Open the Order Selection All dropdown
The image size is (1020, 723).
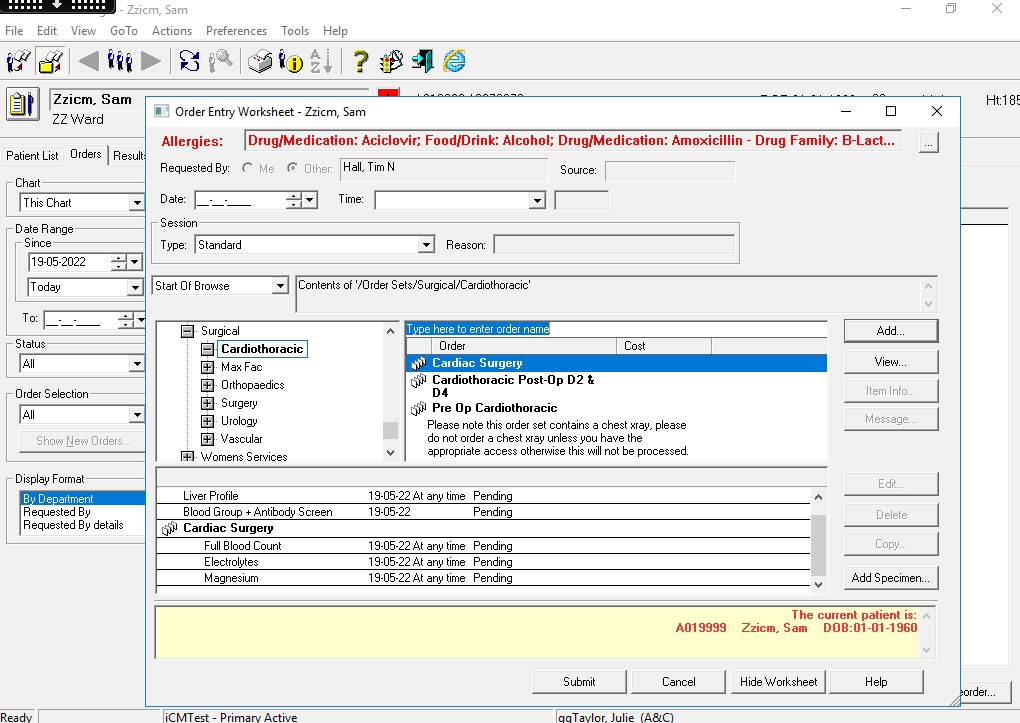[136, 415]
